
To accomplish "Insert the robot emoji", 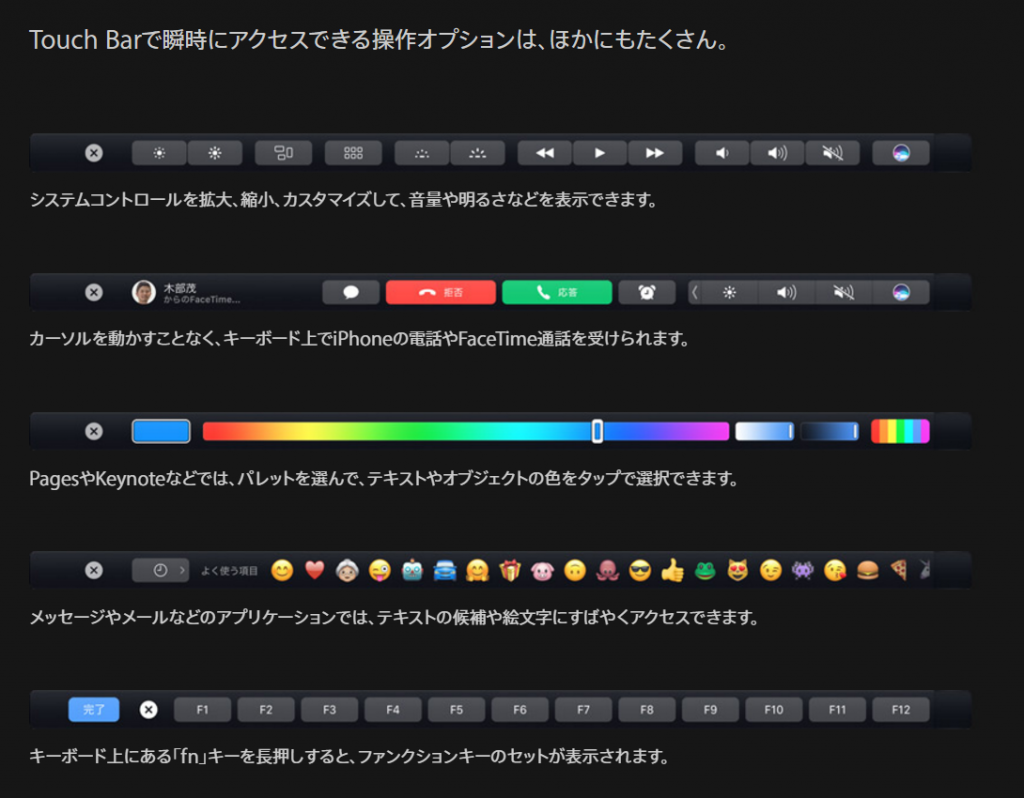I will [x=412, y=571].
